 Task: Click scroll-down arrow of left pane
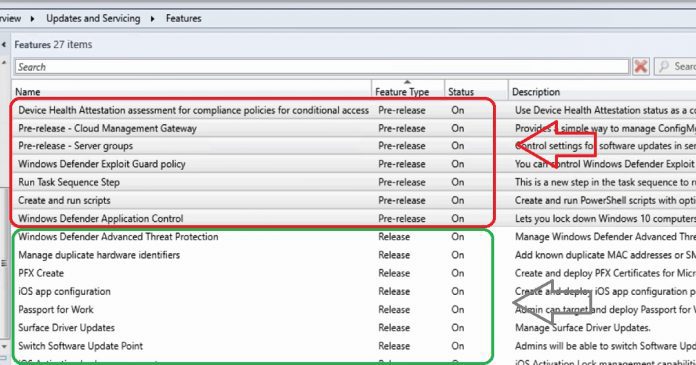pos(4,346)
